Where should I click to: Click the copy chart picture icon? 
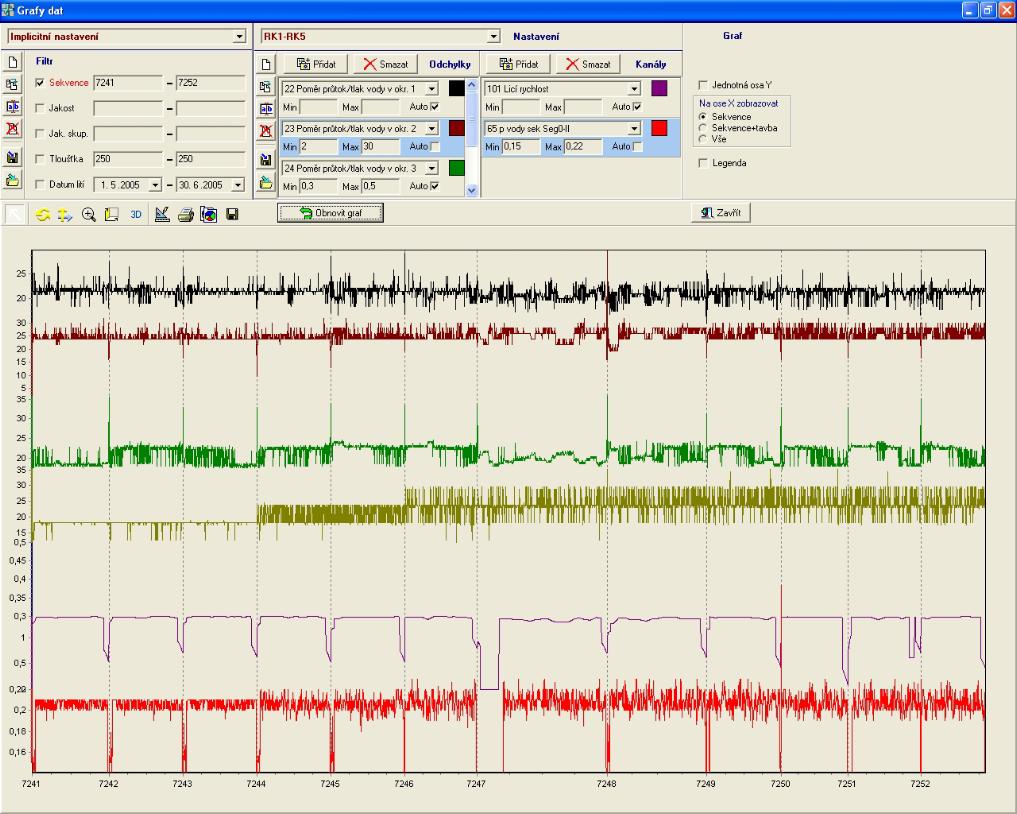tap(209, 214)
